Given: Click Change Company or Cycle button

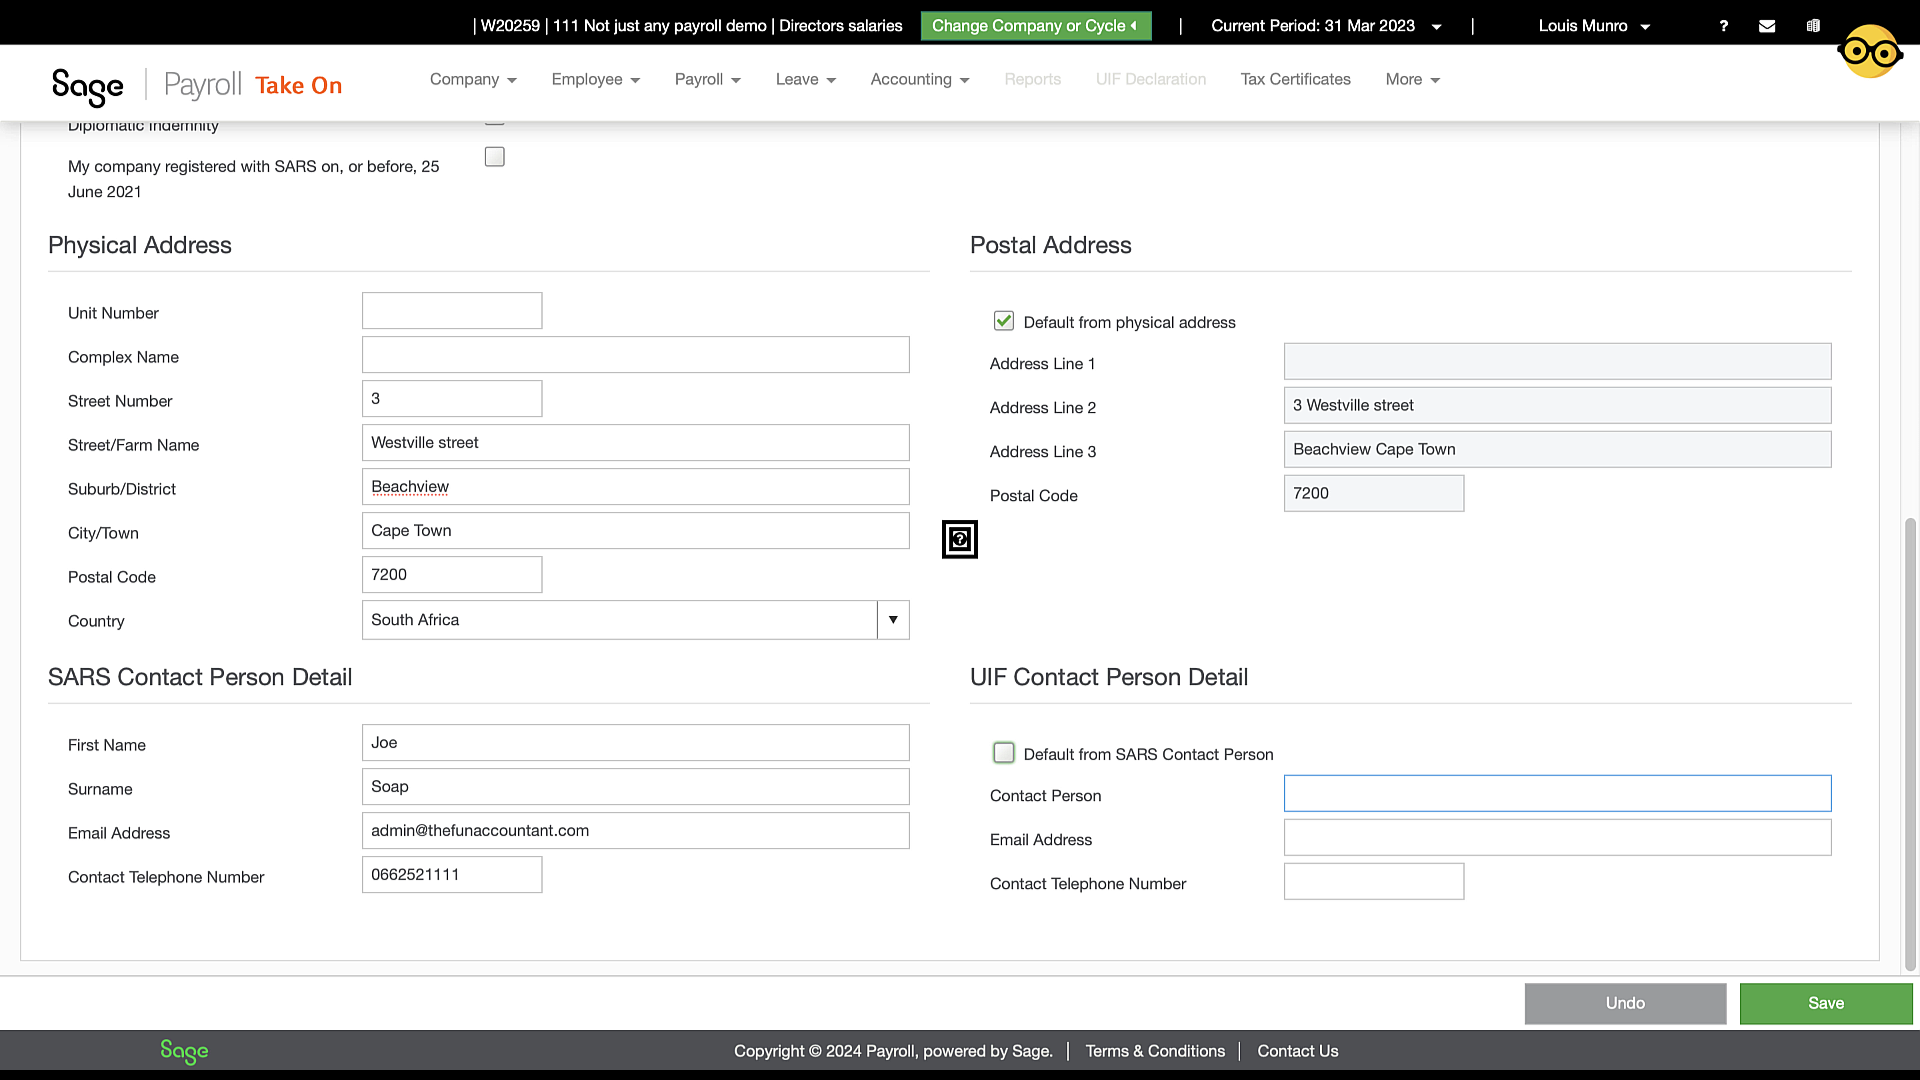Looking at the screenshot, I should (x=1036, y=26).
